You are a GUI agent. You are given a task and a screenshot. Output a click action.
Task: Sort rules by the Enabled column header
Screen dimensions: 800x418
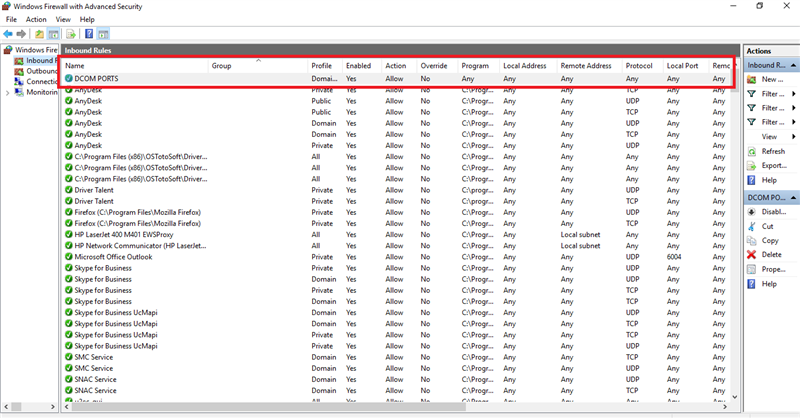pyautogui.click(x=358, y=66)
